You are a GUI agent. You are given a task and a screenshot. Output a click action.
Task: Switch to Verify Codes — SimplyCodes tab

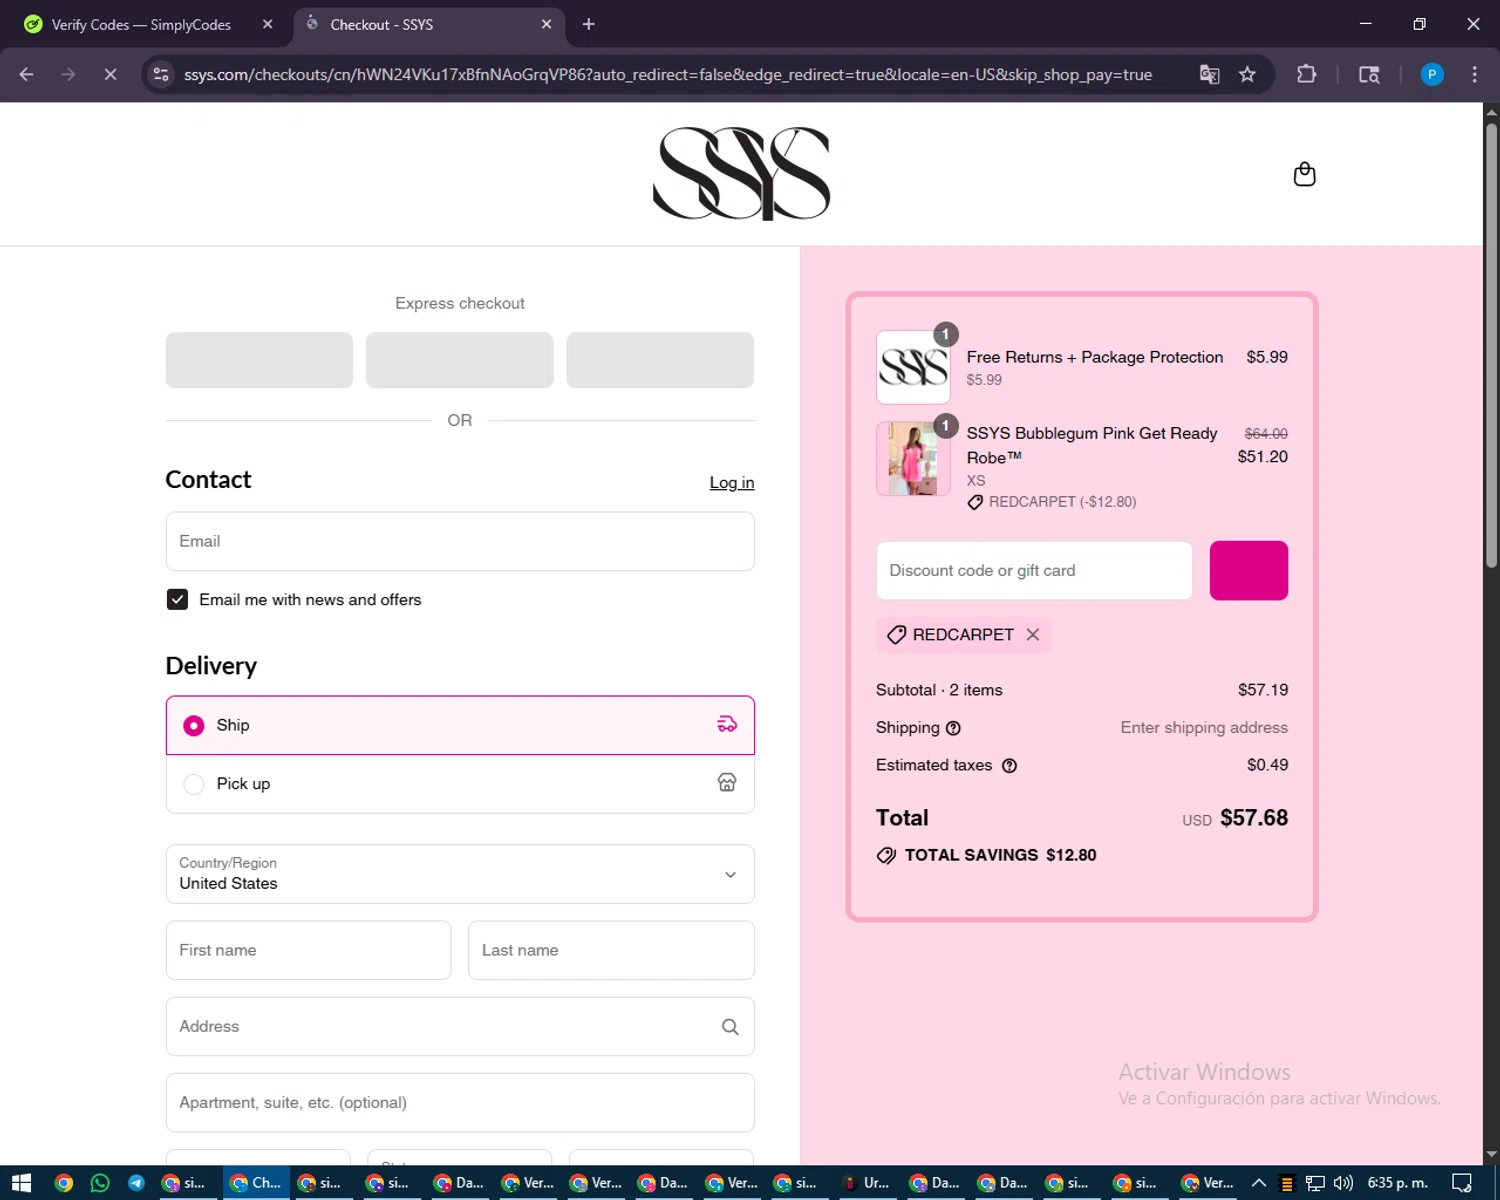coord(148,24)
